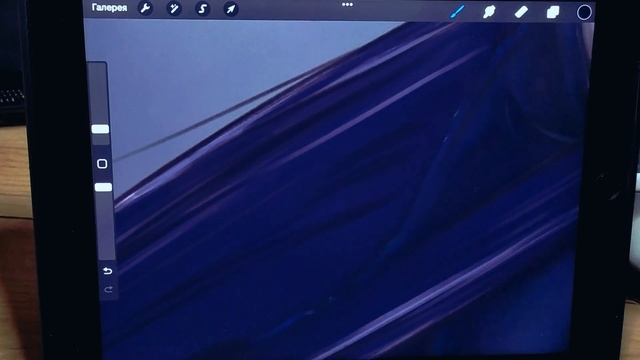
Task: Tap the square Modify button in sidebar
Action: click(102, 164)
